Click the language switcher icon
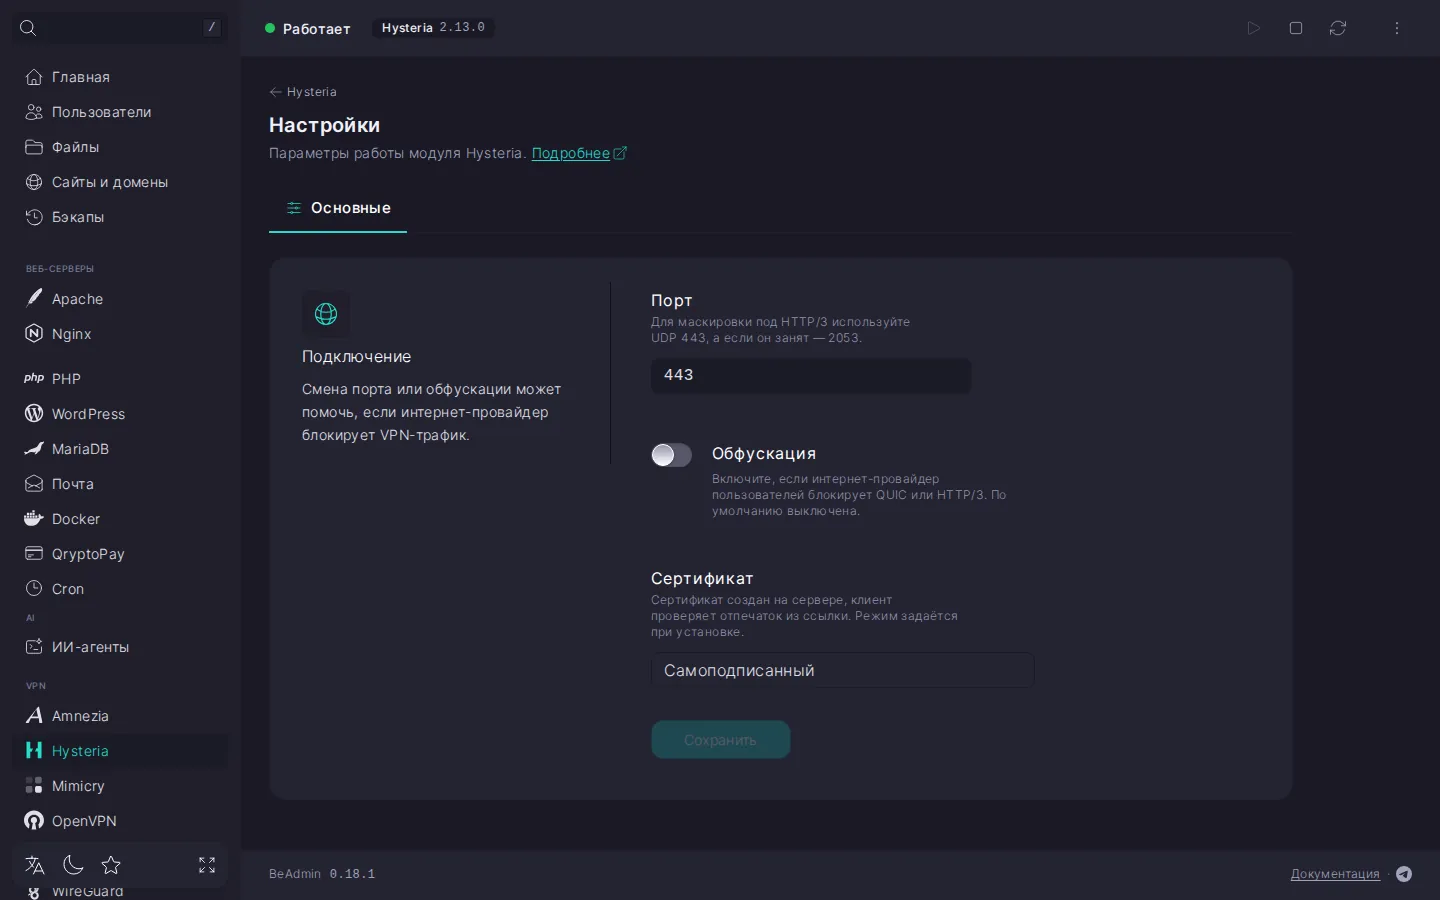 (35, 865)
